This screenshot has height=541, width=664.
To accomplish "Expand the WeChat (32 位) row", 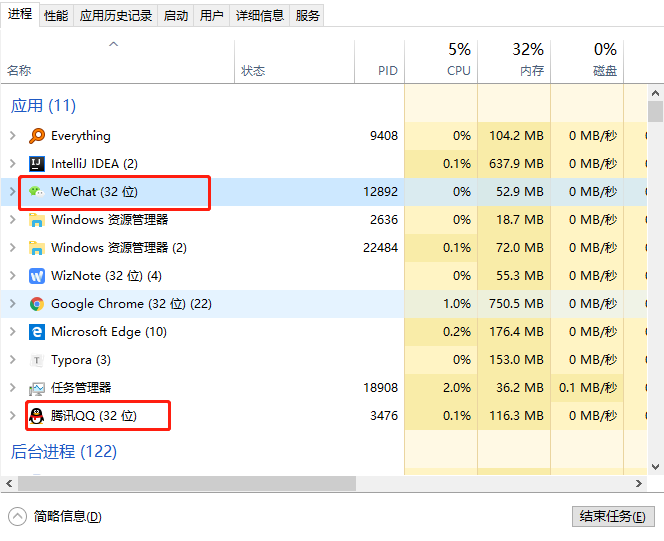I will (x=13, y=191).
